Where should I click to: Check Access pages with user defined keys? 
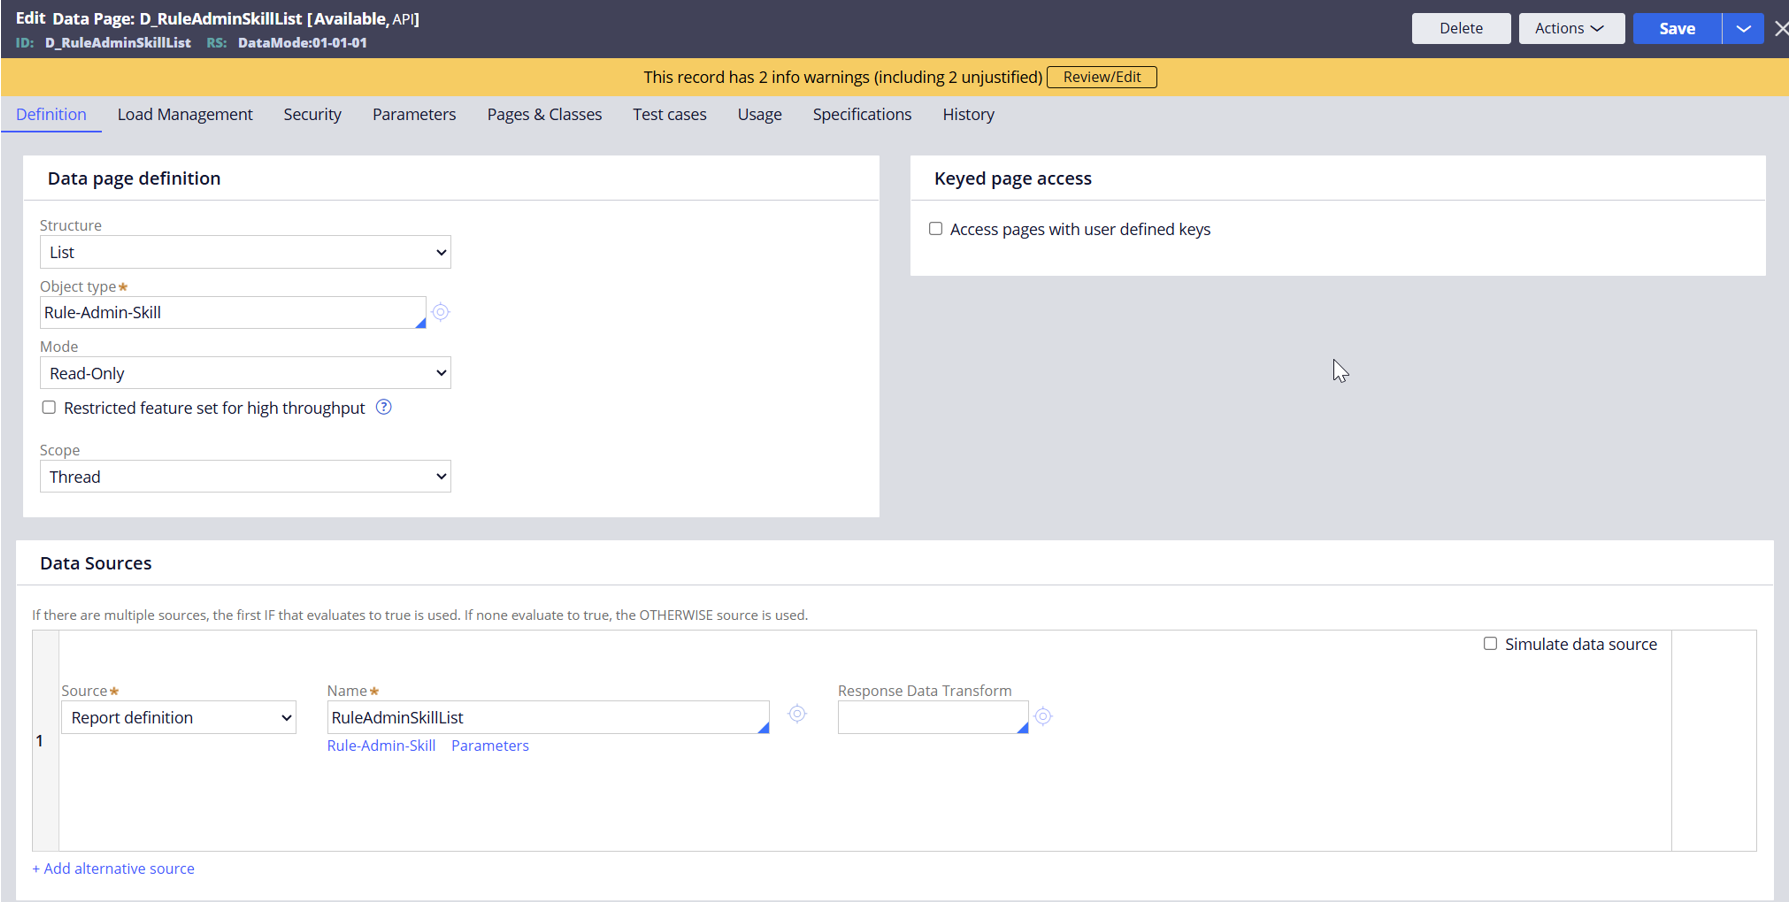tap(936, 229)
